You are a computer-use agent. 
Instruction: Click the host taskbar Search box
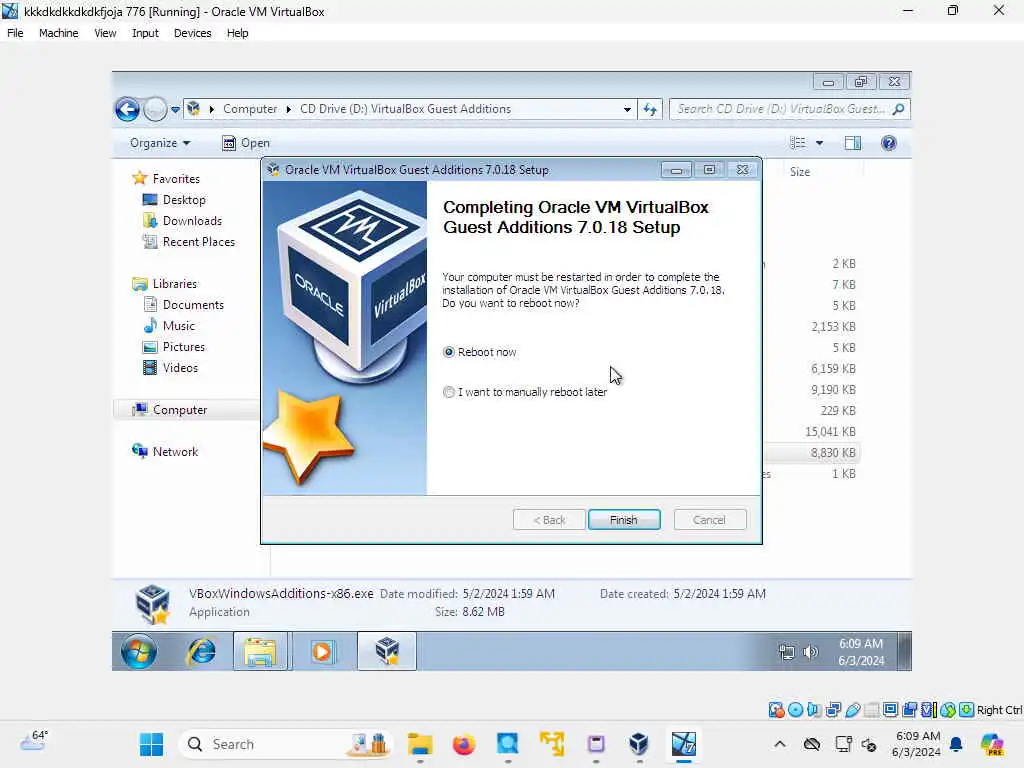[x=285, y=744]
